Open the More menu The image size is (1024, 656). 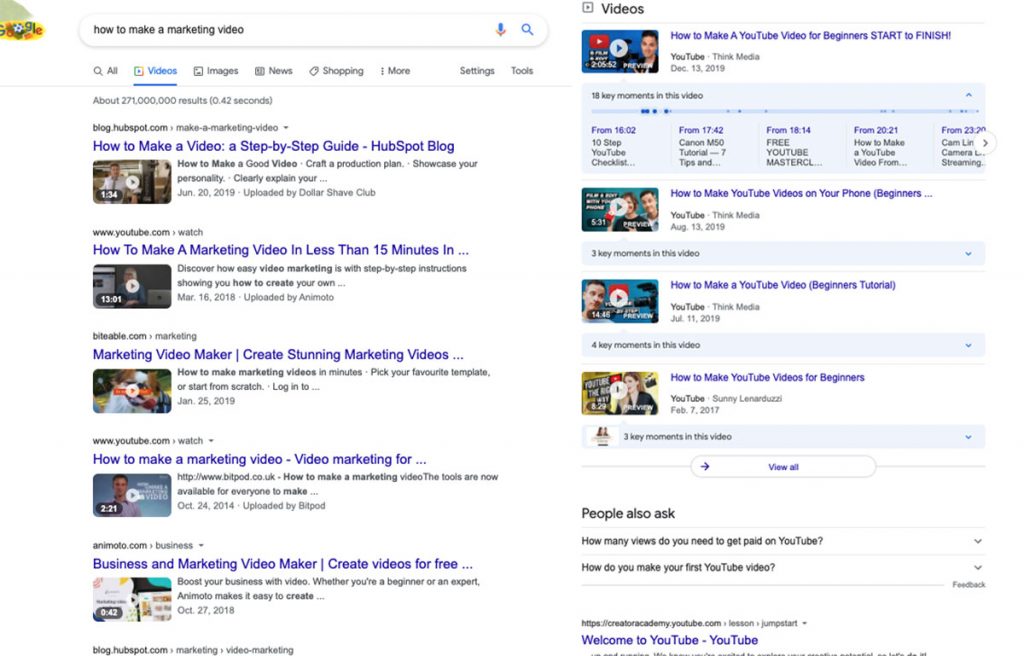tap(395, 71)
